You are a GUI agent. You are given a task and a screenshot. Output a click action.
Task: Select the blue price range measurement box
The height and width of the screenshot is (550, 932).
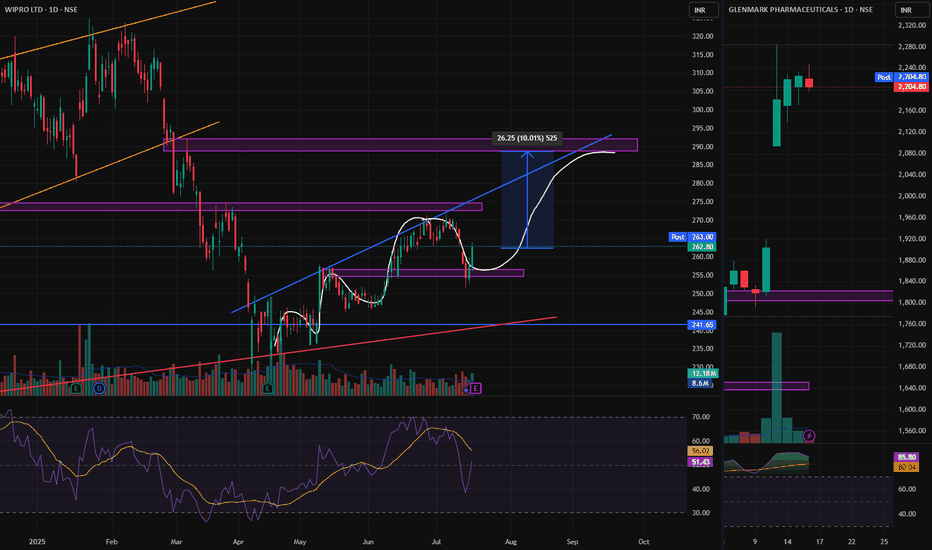tap(527, 199)
